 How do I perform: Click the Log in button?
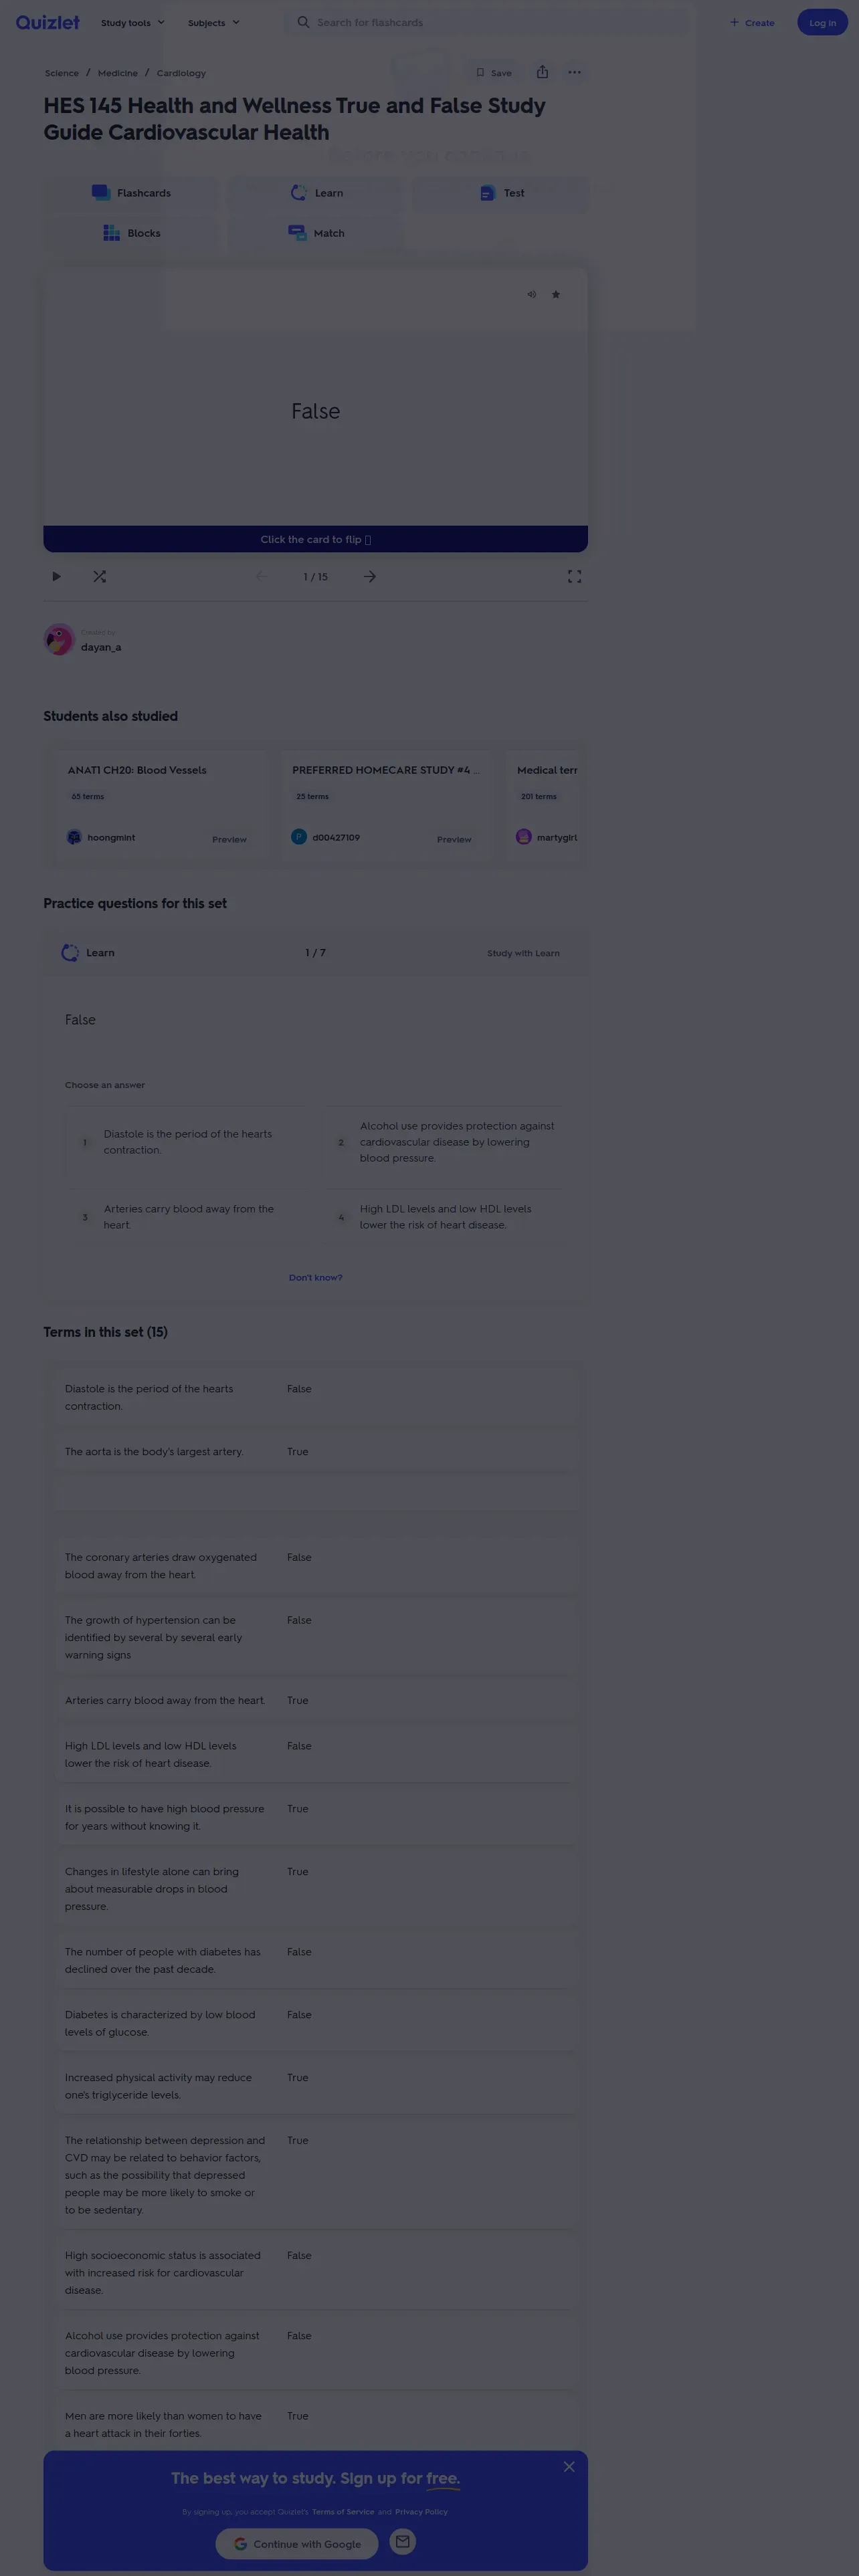pyautogui.click(x=821, y=23)
